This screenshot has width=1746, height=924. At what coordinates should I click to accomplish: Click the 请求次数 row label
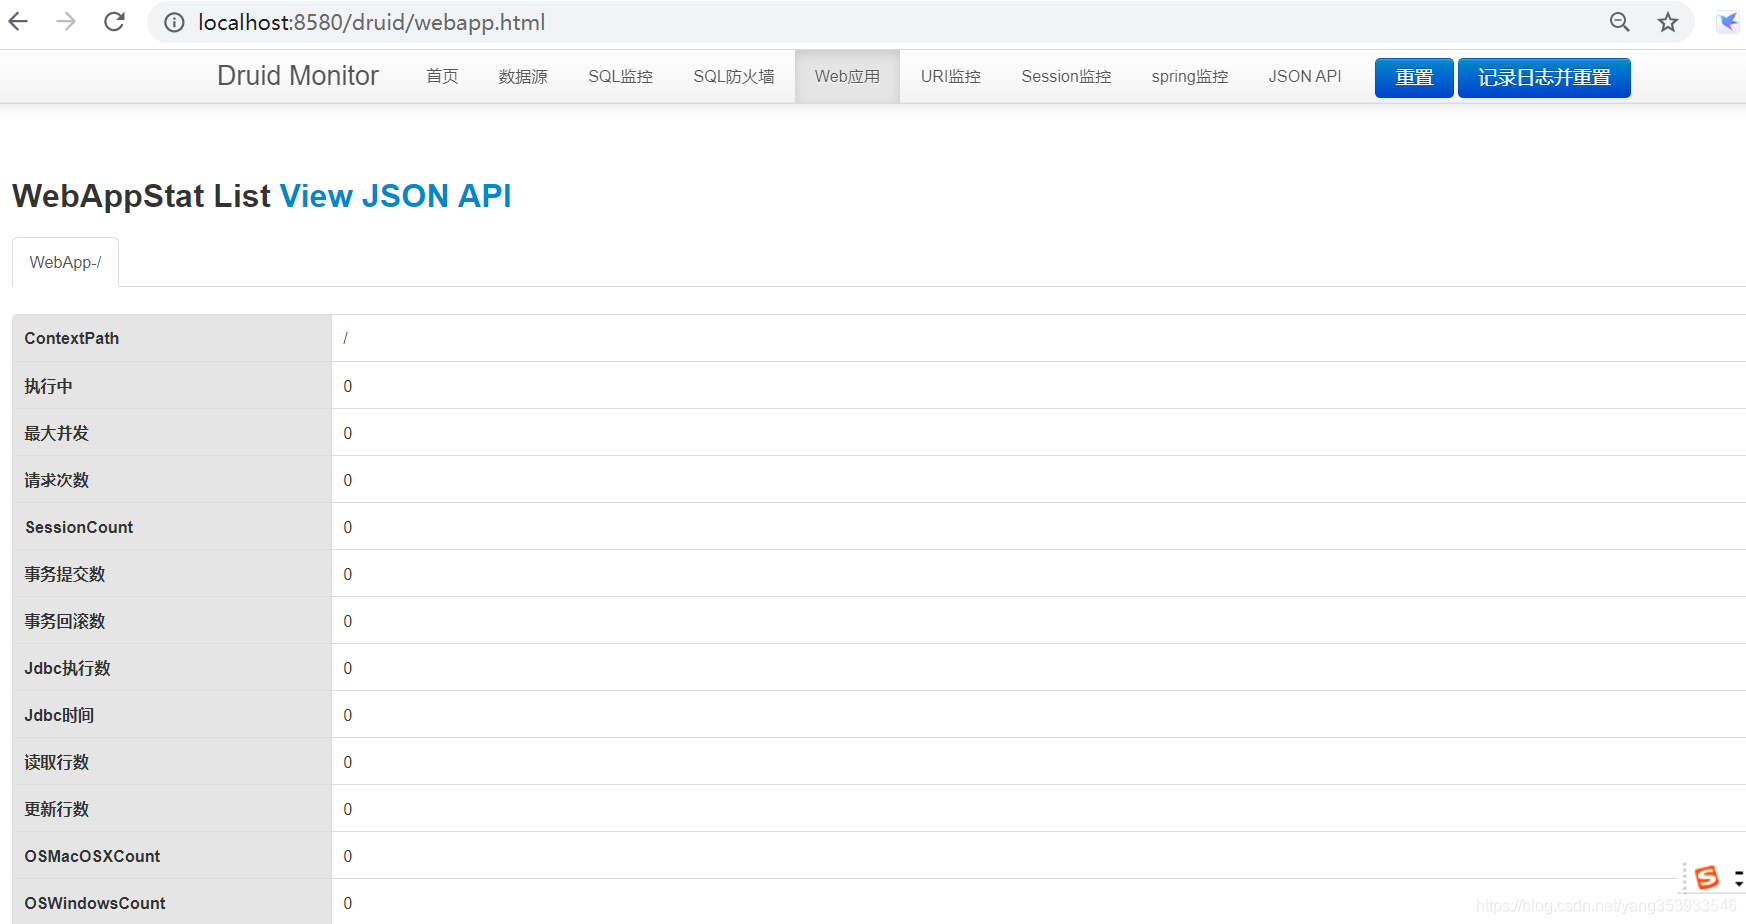coord(57,480)
